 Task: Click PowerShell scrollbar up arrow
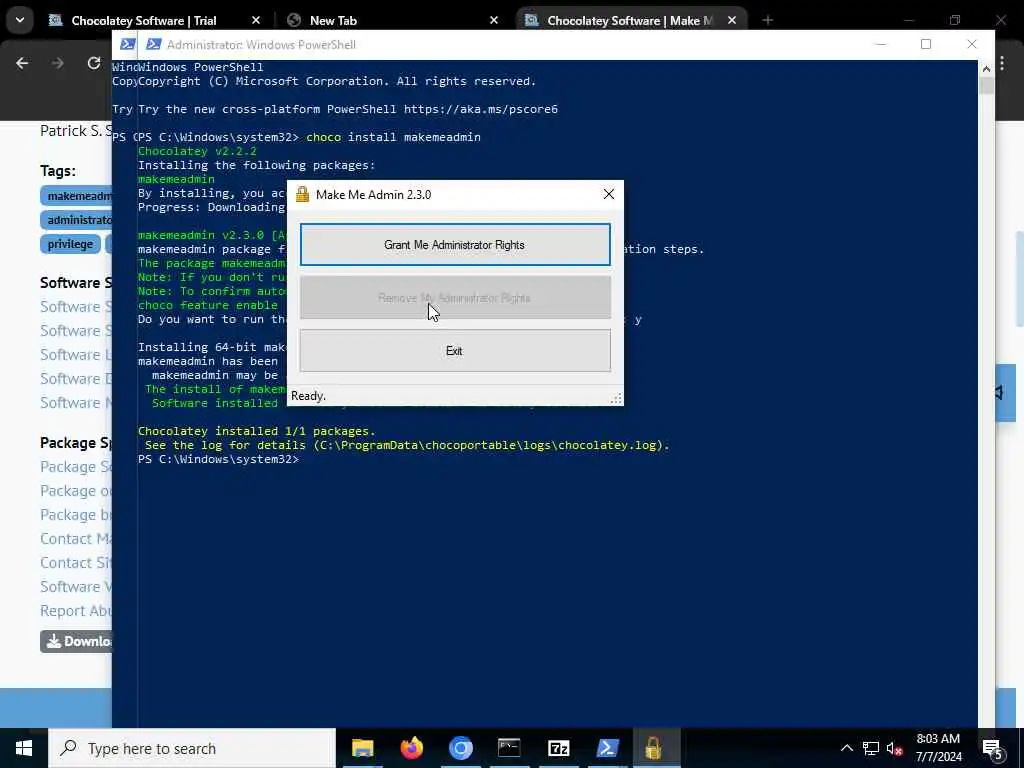[x=986, y=68]
